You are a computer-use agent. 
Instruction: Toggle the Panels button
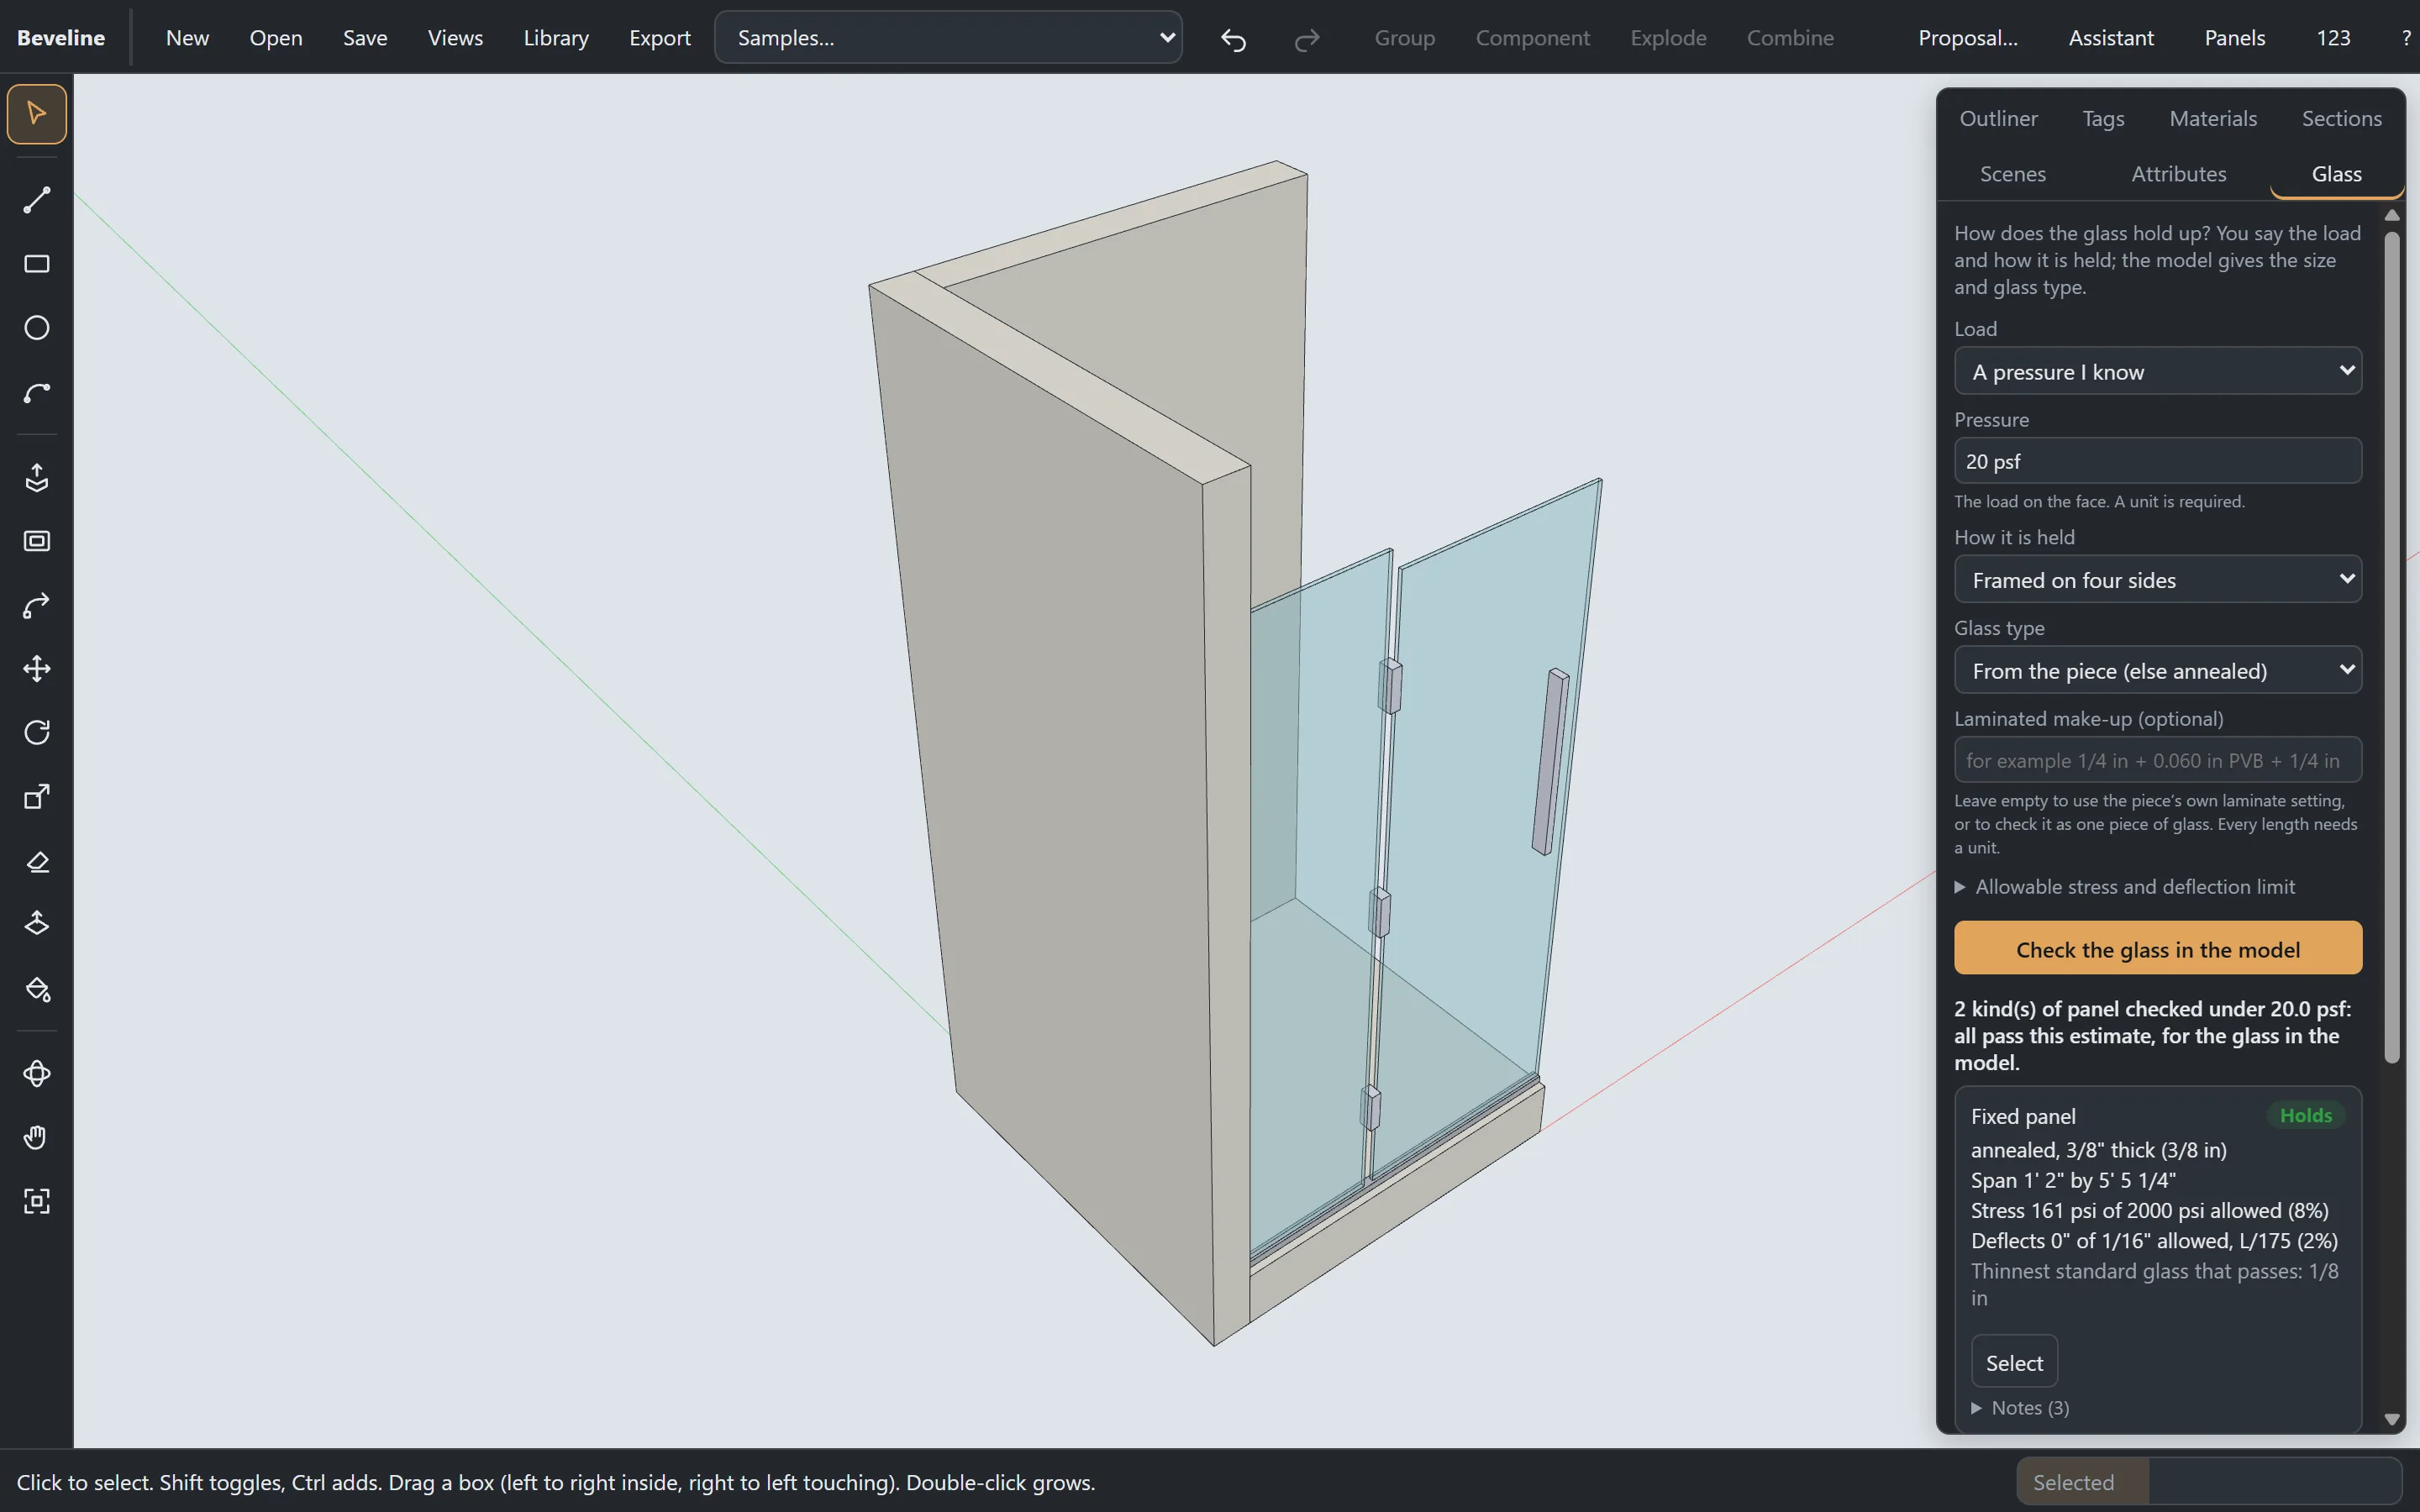click(x=2234, y=38)
